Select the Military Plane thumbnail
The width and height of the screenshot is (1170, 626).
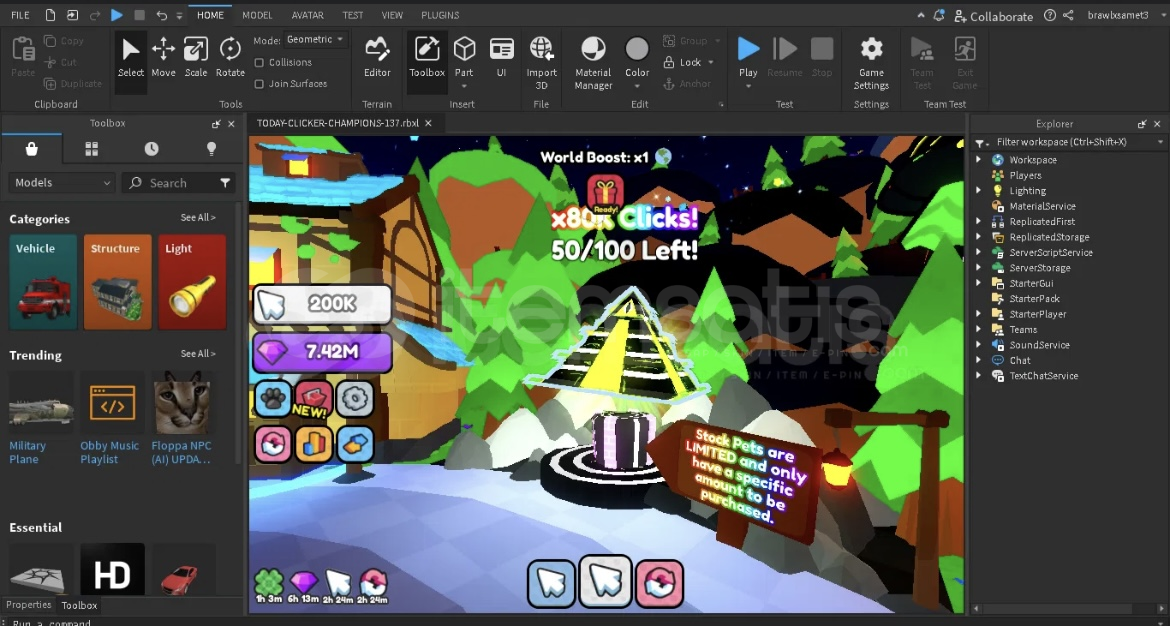[41, 403]
